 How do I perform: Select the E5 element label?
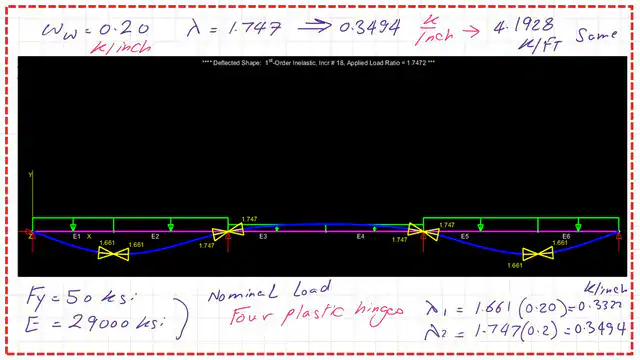pos(465,237)
